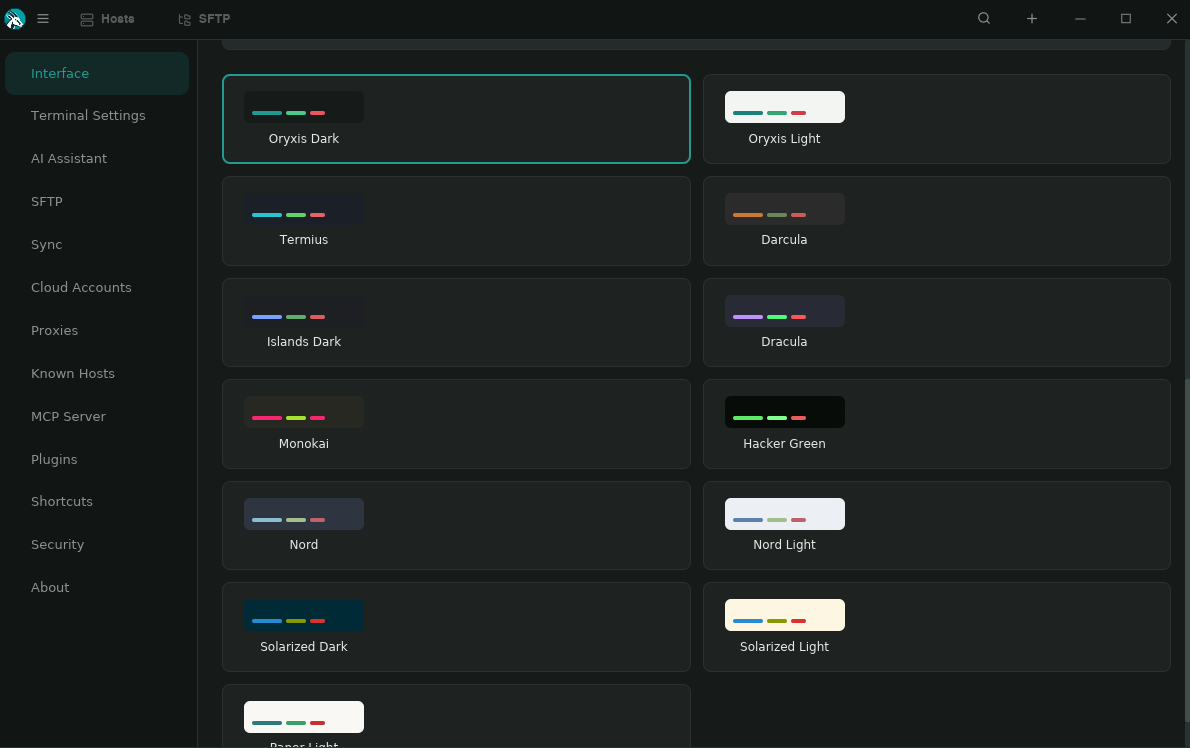Open Shortcuts settings

click(x=97, y=501)
